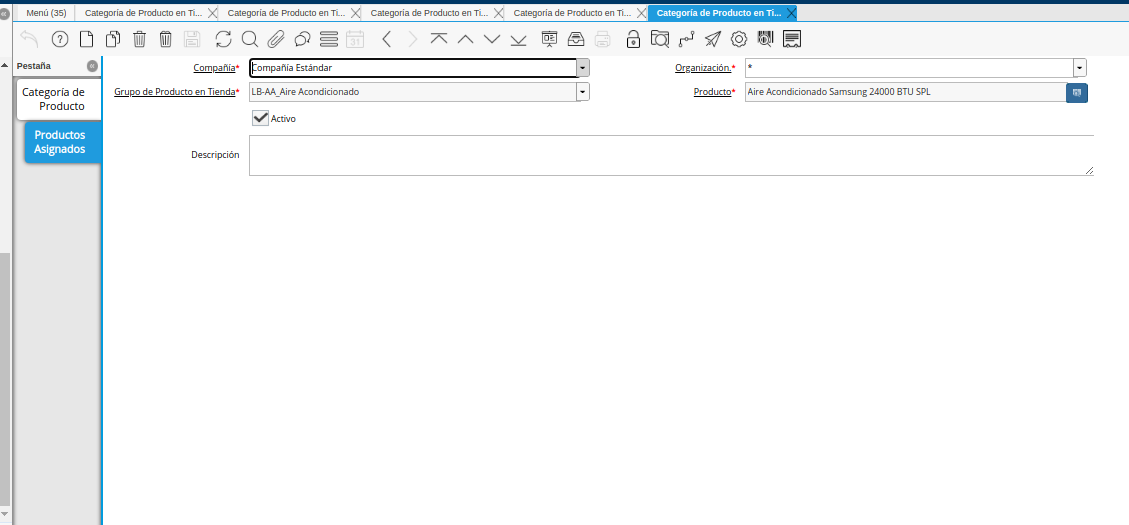1129x525 pixels.
Task: Open the Organización dropdown arrow
Action: (x=1080, y=68)
